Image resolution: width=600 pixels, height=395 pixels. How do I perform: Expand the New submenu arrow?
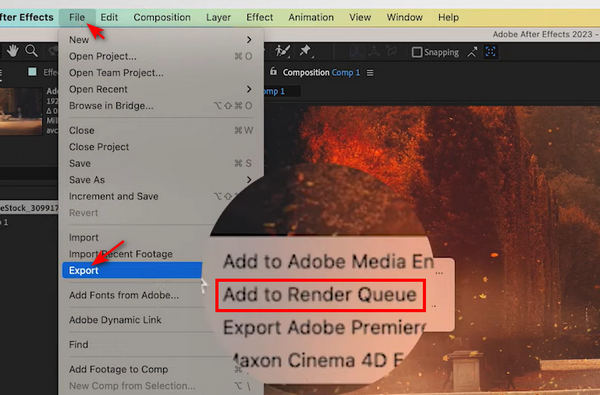pos(249,39)
